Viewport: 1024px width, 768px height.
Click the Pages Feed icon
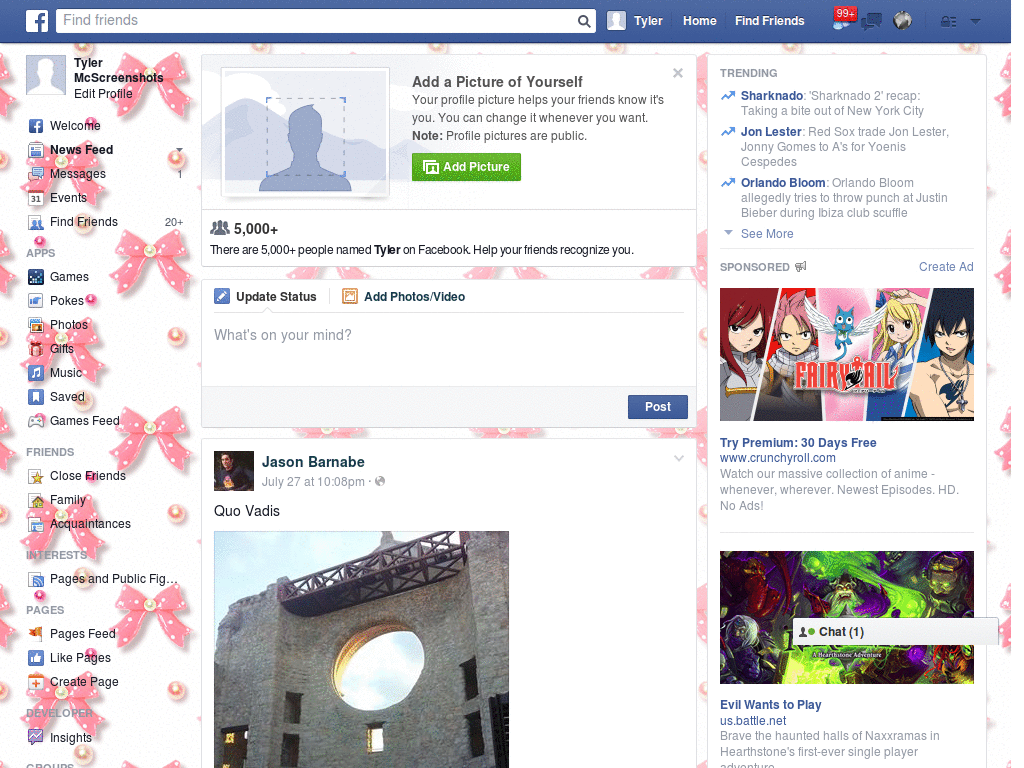click(36, 634)
